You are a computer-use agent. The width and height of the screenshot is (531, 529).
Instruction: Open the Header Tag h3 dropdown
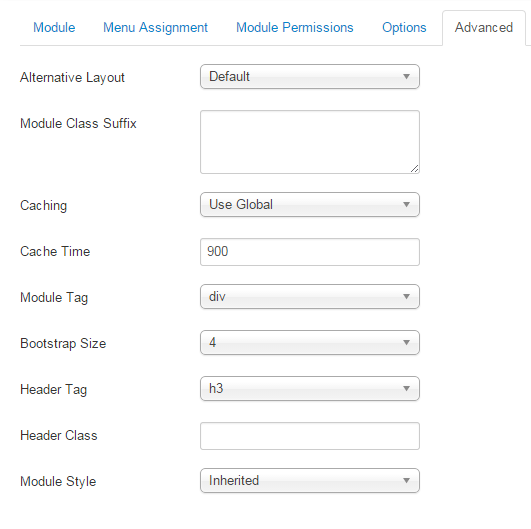310,388
